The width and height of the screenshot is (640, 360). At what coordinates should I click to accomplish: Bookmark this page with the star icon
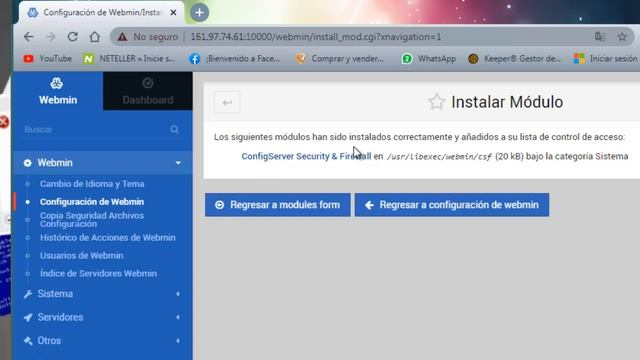622,37
